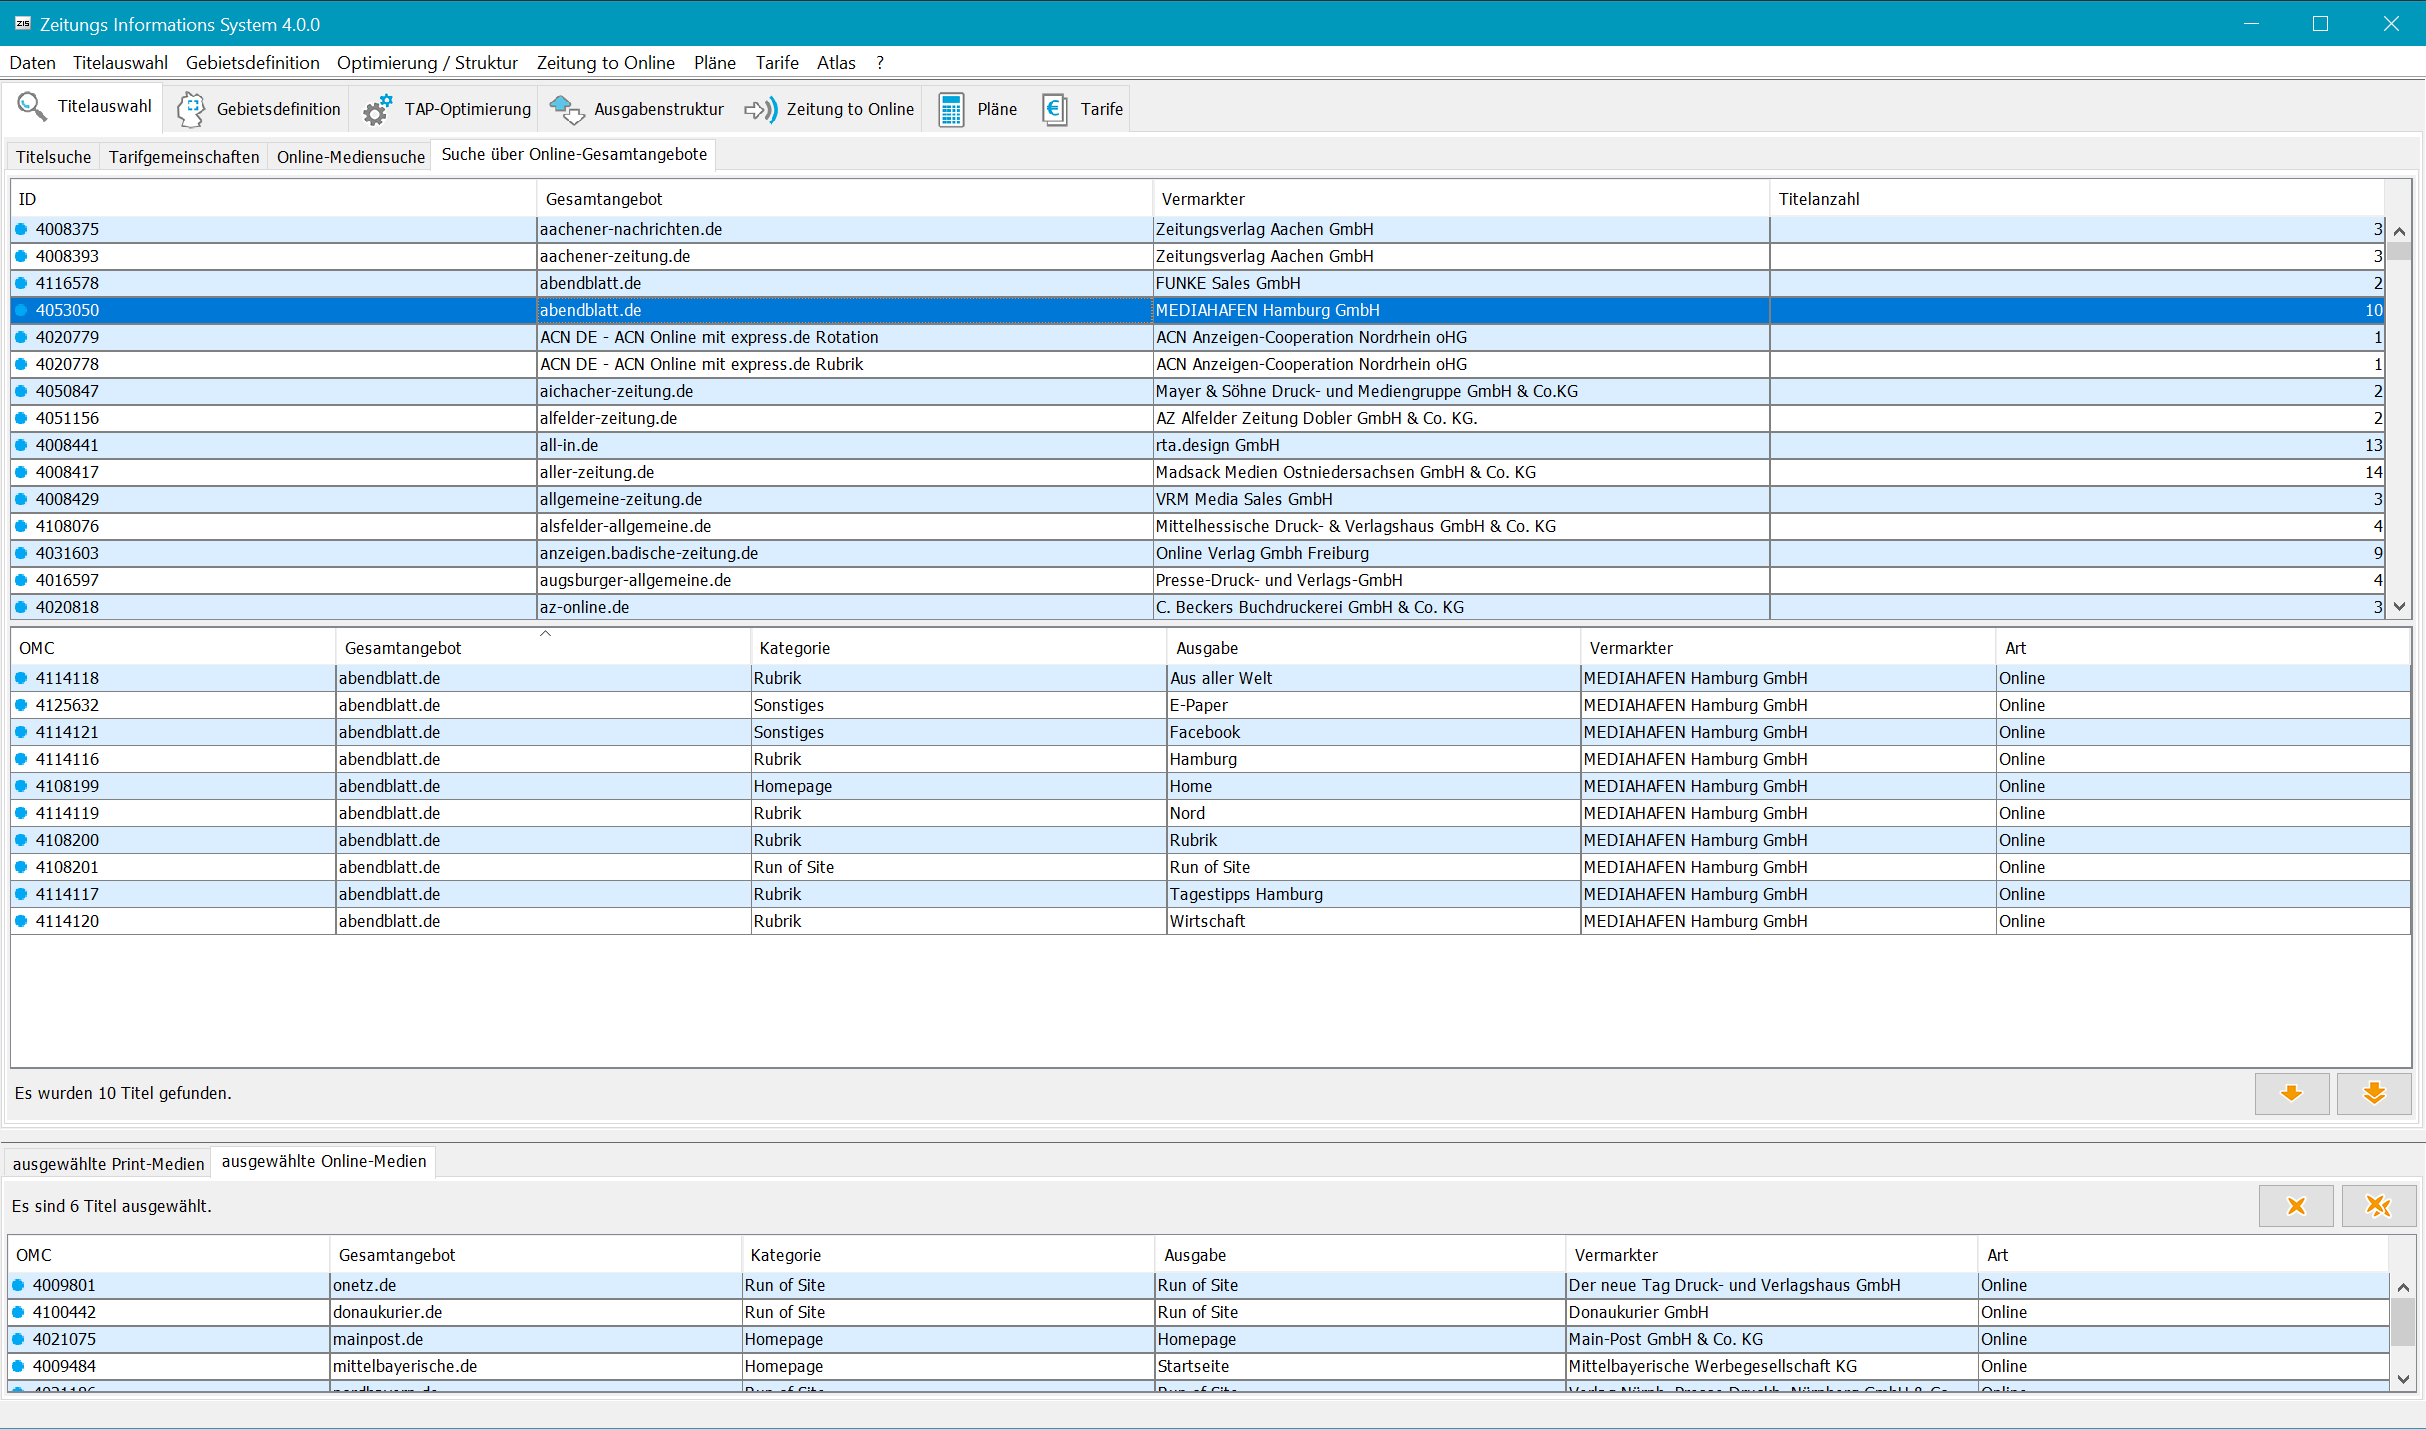Click the application icon in title bar
2426x1429 pixels.
pyautogui.click(x=22, y=24)
